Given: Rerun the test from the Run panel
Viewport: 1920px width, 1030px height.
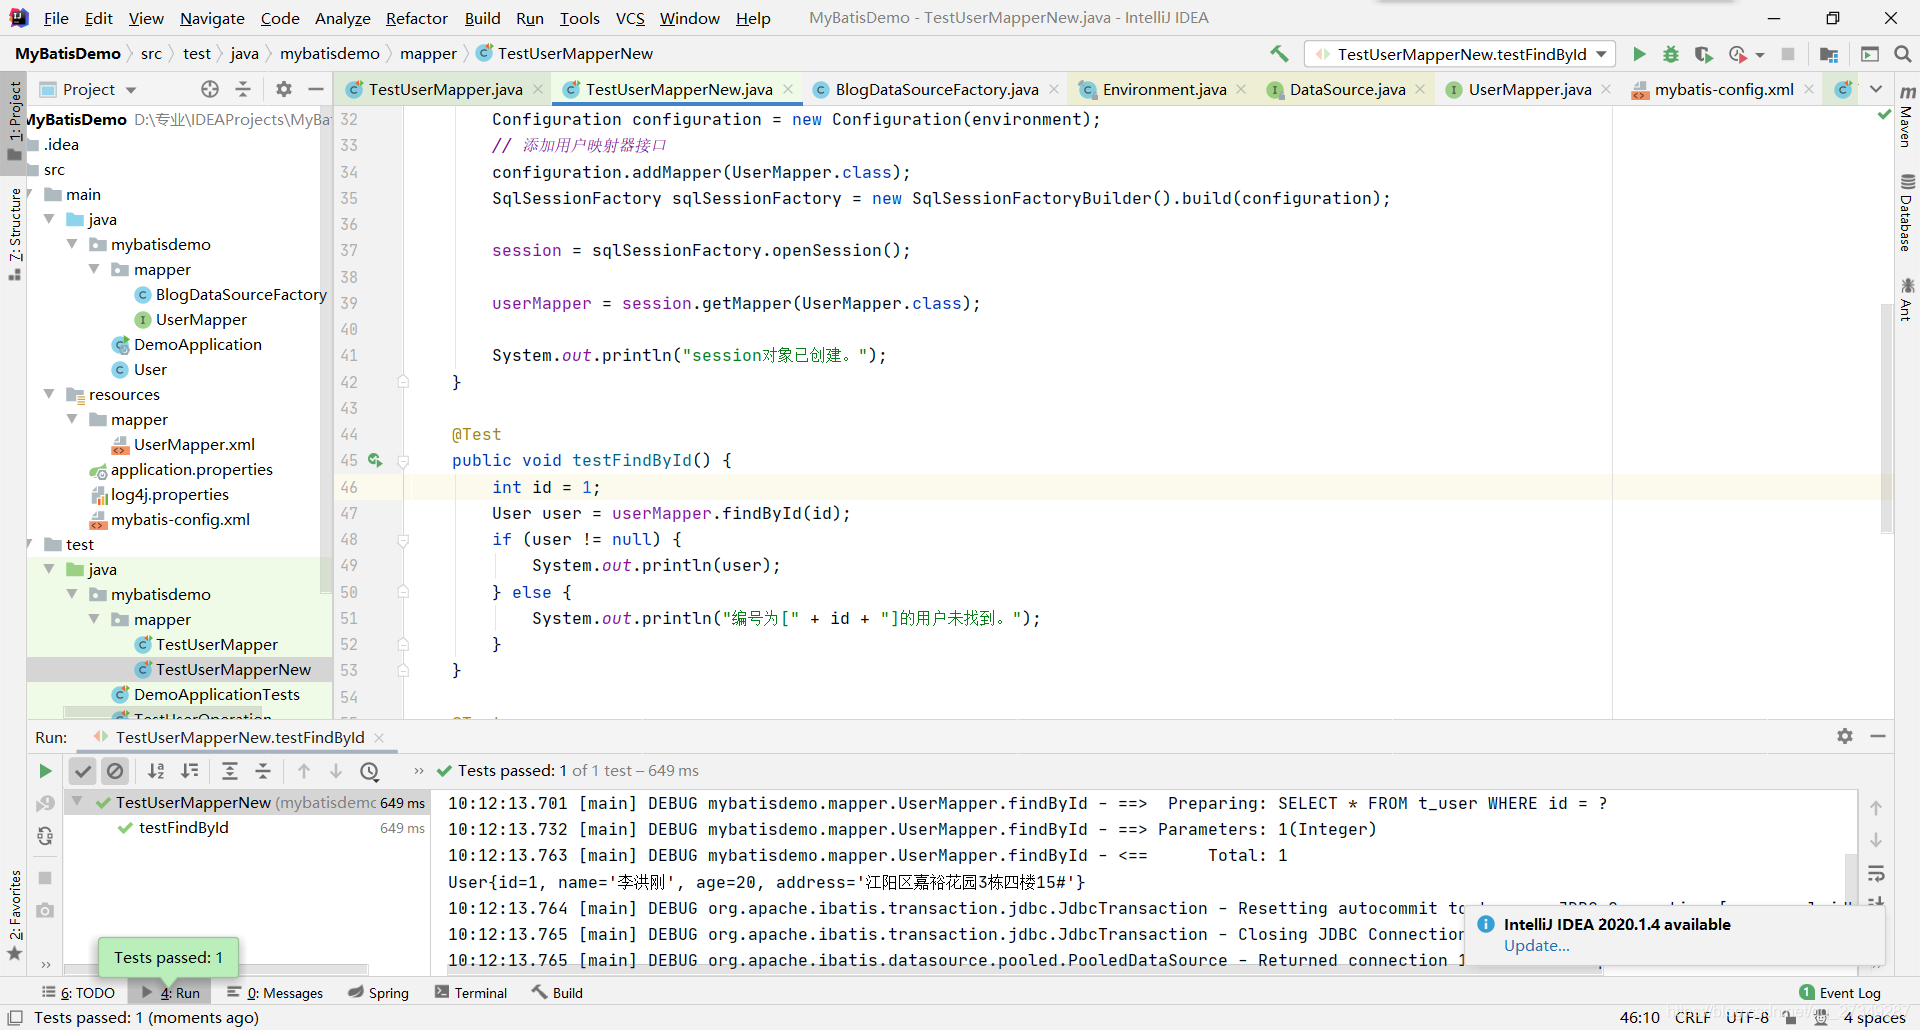Looking at the screenshot, I should (45, 771).
